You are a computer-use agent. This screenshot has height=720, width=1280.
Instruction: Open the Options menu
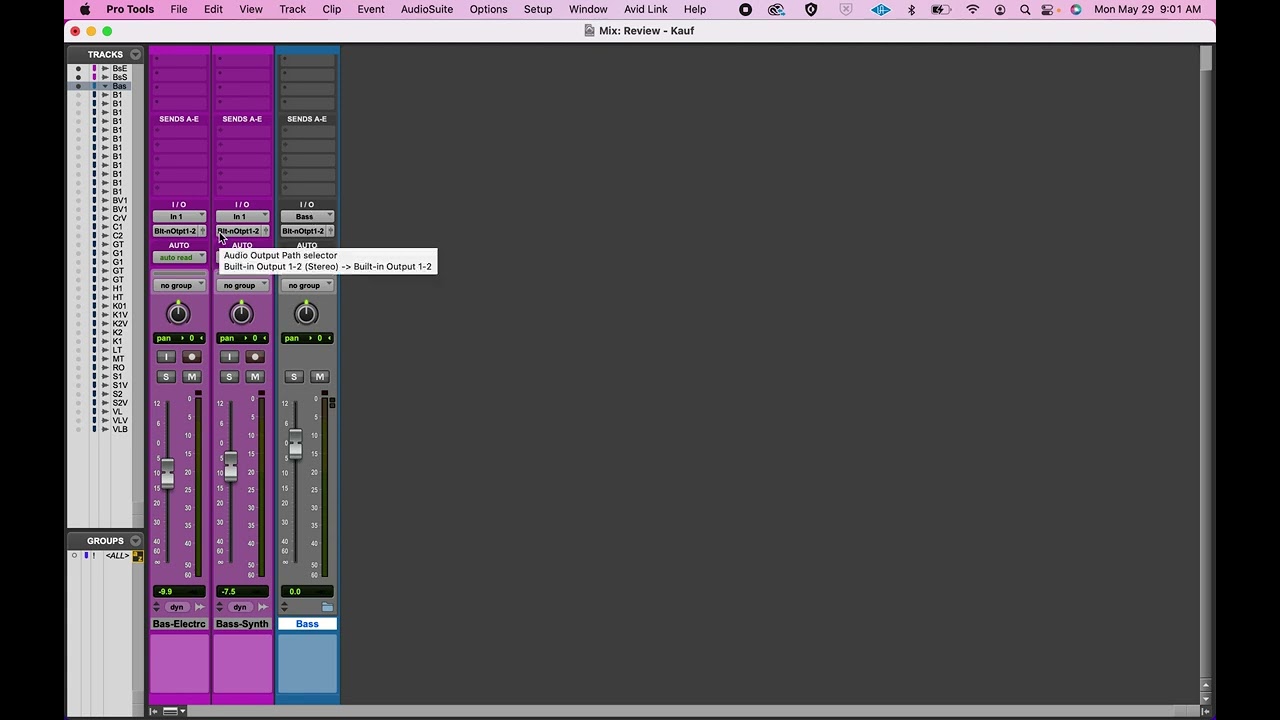point(488,9)
